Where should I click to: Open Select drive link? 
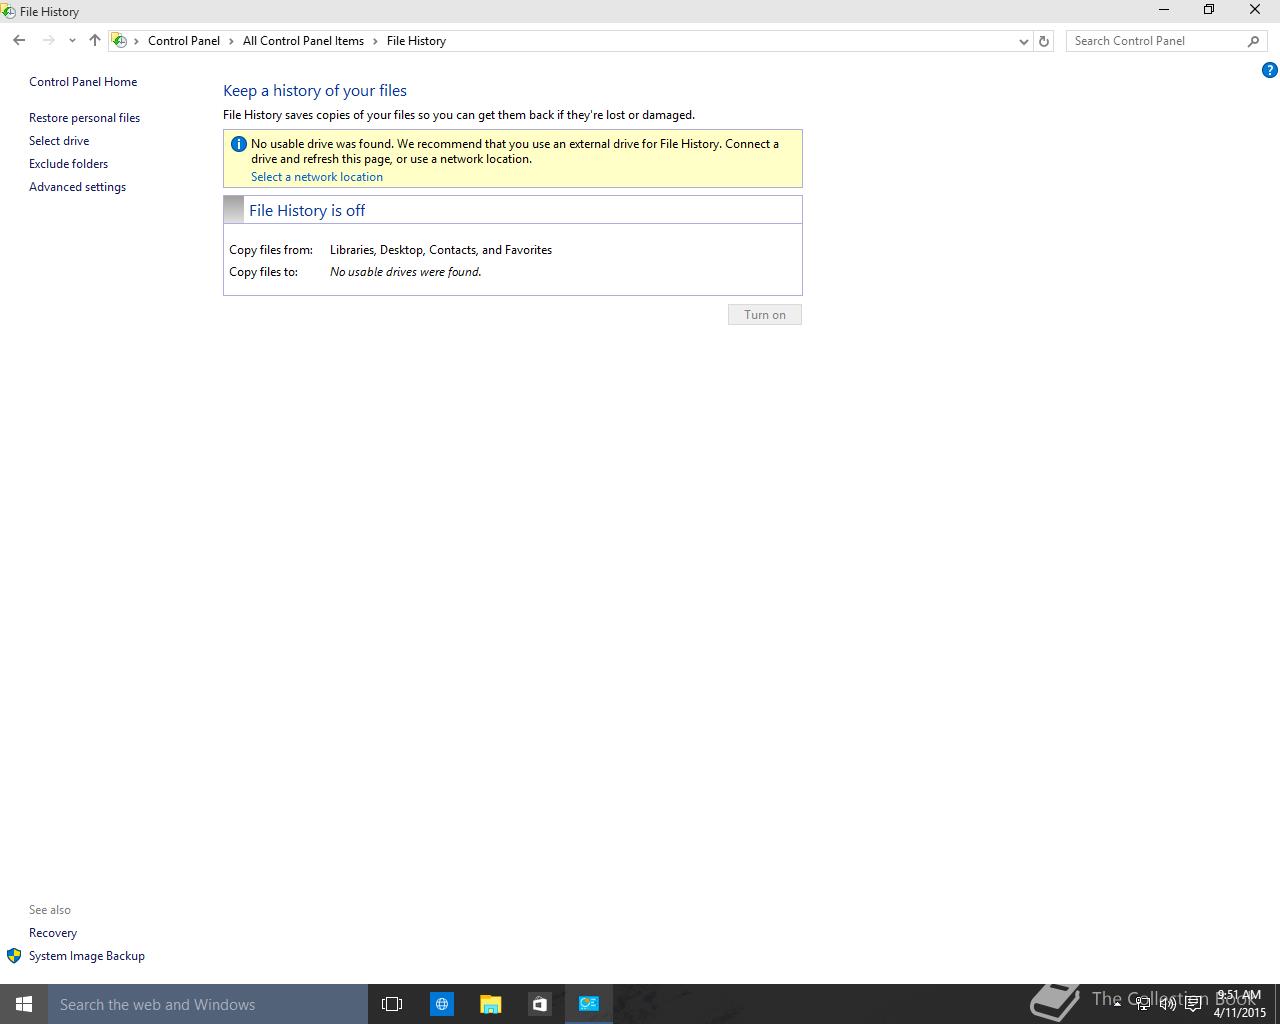(x=59, y=141)
